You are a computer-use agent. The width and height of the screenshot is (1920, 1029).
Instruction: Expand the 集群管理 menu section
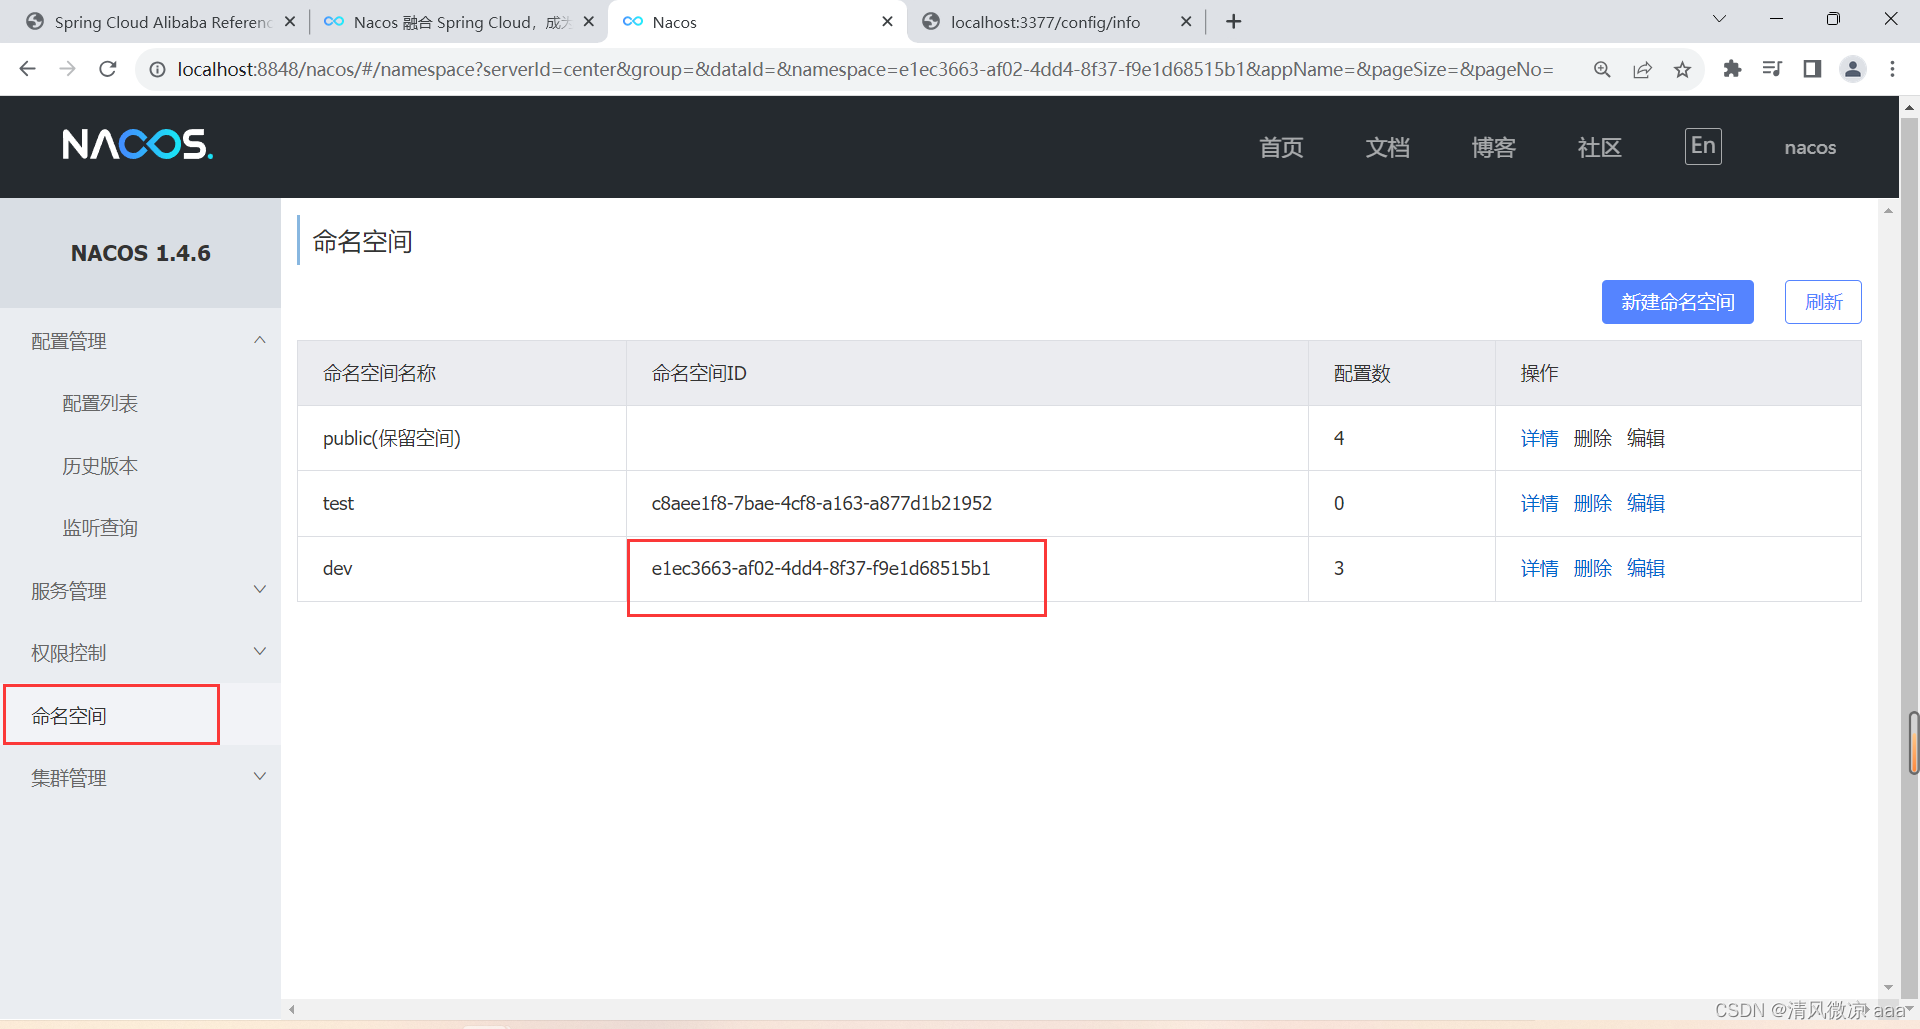[140, 778]
